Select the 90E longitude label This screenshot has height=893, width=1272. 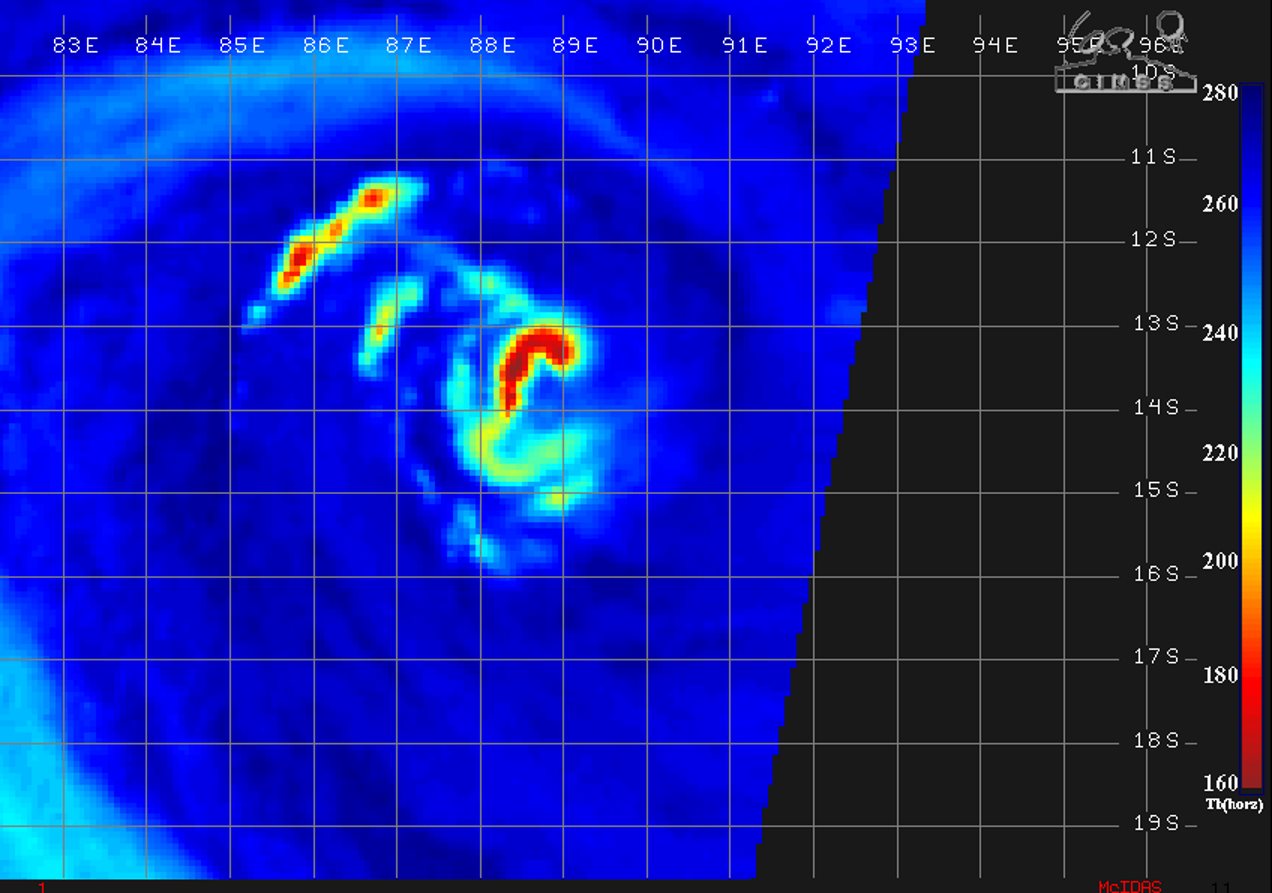point(660,45)
